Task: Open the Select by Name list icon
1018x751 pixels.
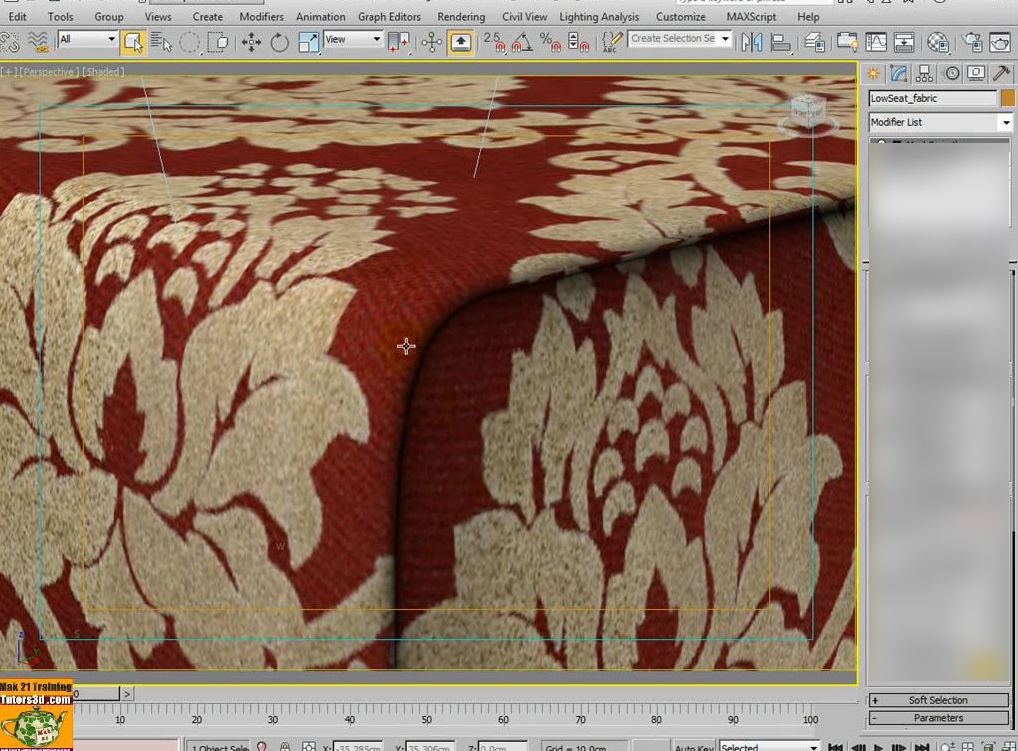Action: click(162, 43)
